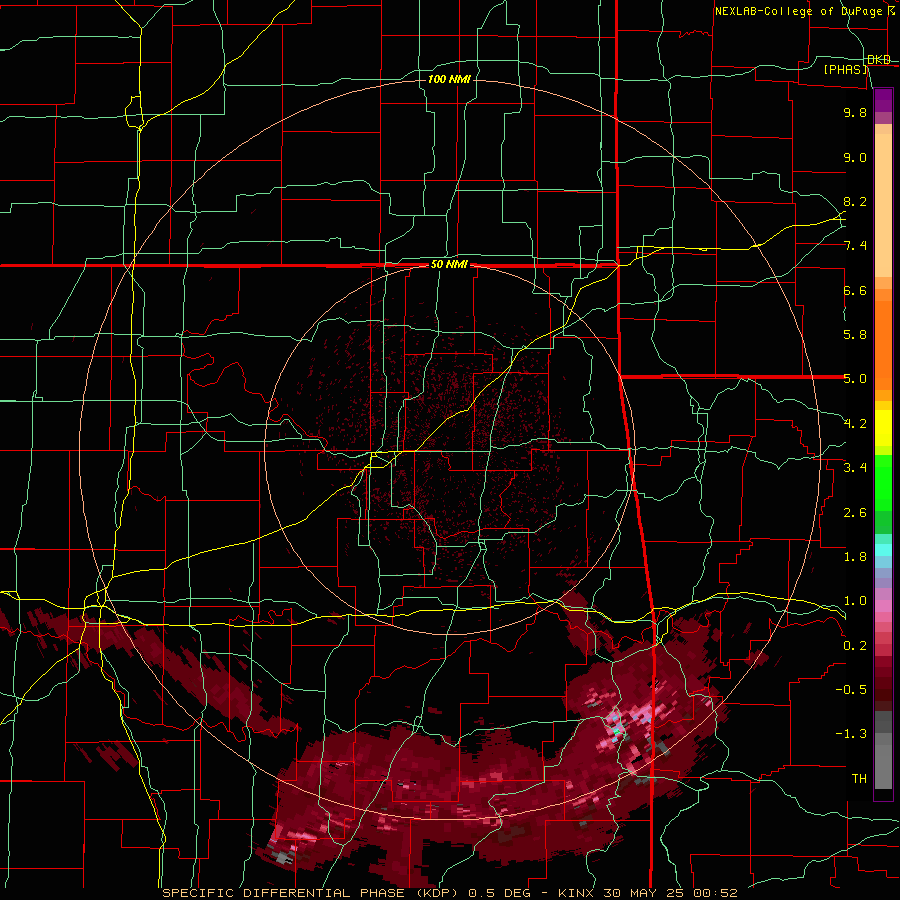
Task: Click the cyan legend band near 1.8
Action: (x=883, y=550)
